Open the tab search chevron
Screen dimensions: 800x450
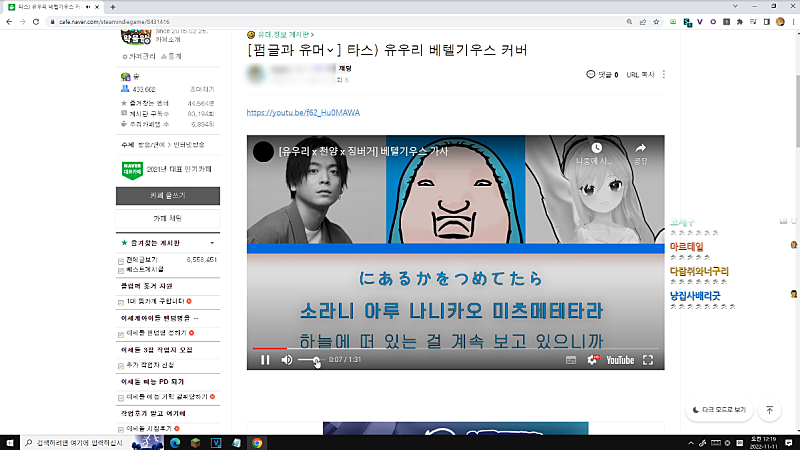coord(735,6)
